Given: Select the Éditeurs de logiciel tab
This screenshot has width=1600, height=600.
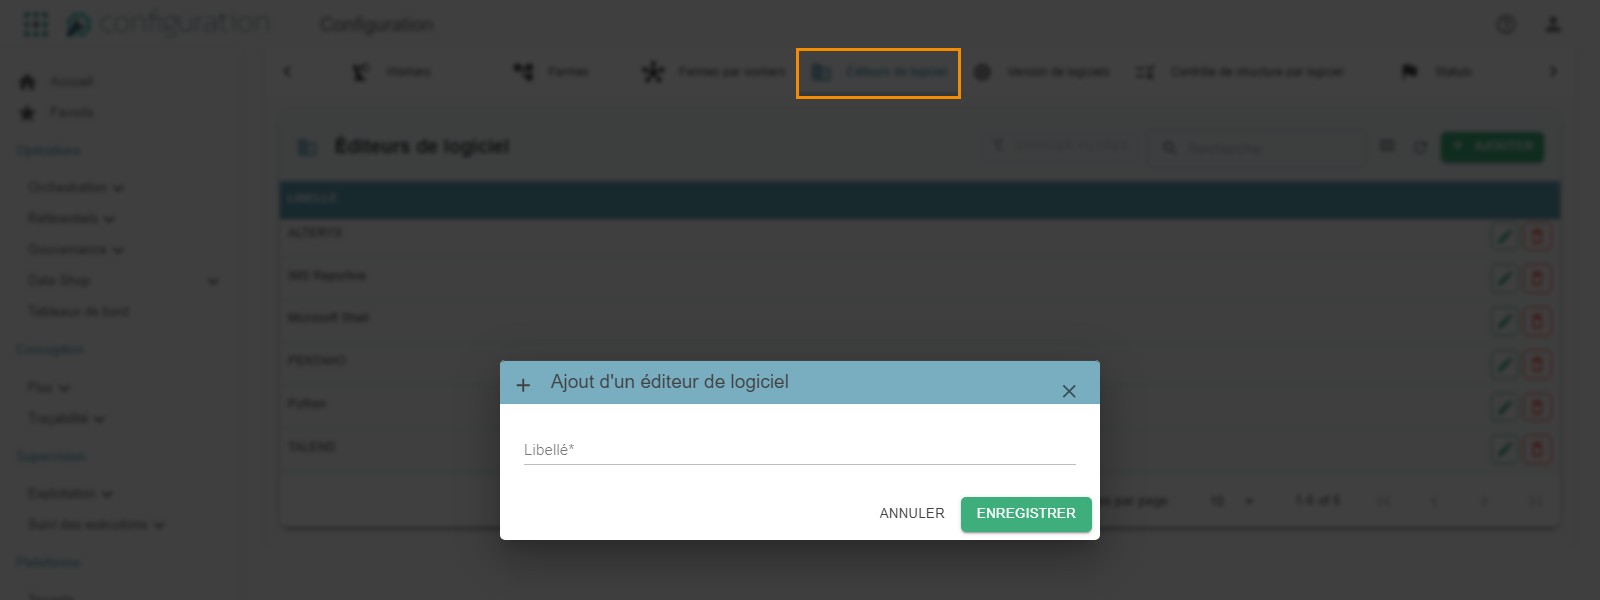Looking at the screenshot, I should (x=878, y=73).
